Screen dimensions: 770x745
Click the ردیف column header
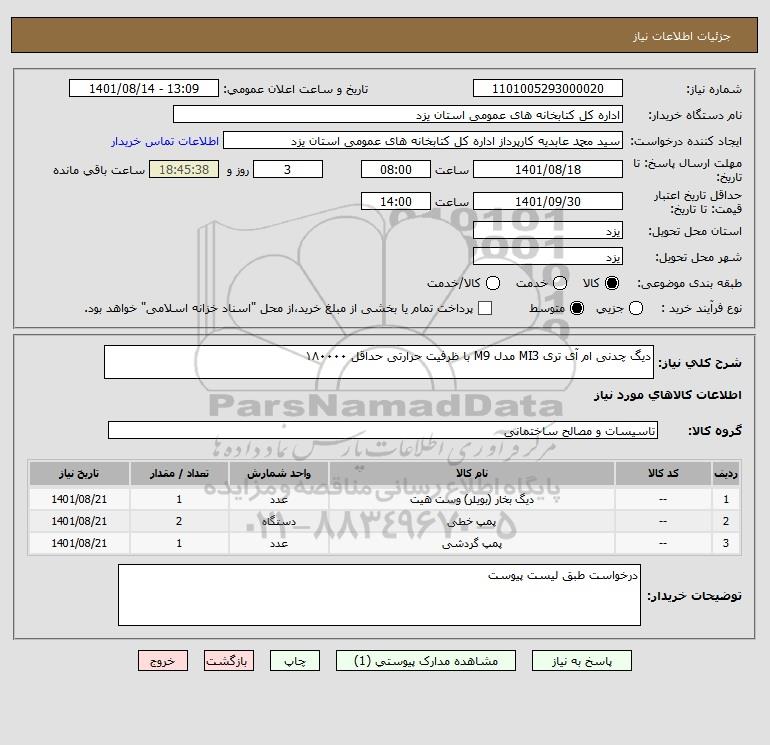pos(726,473)
